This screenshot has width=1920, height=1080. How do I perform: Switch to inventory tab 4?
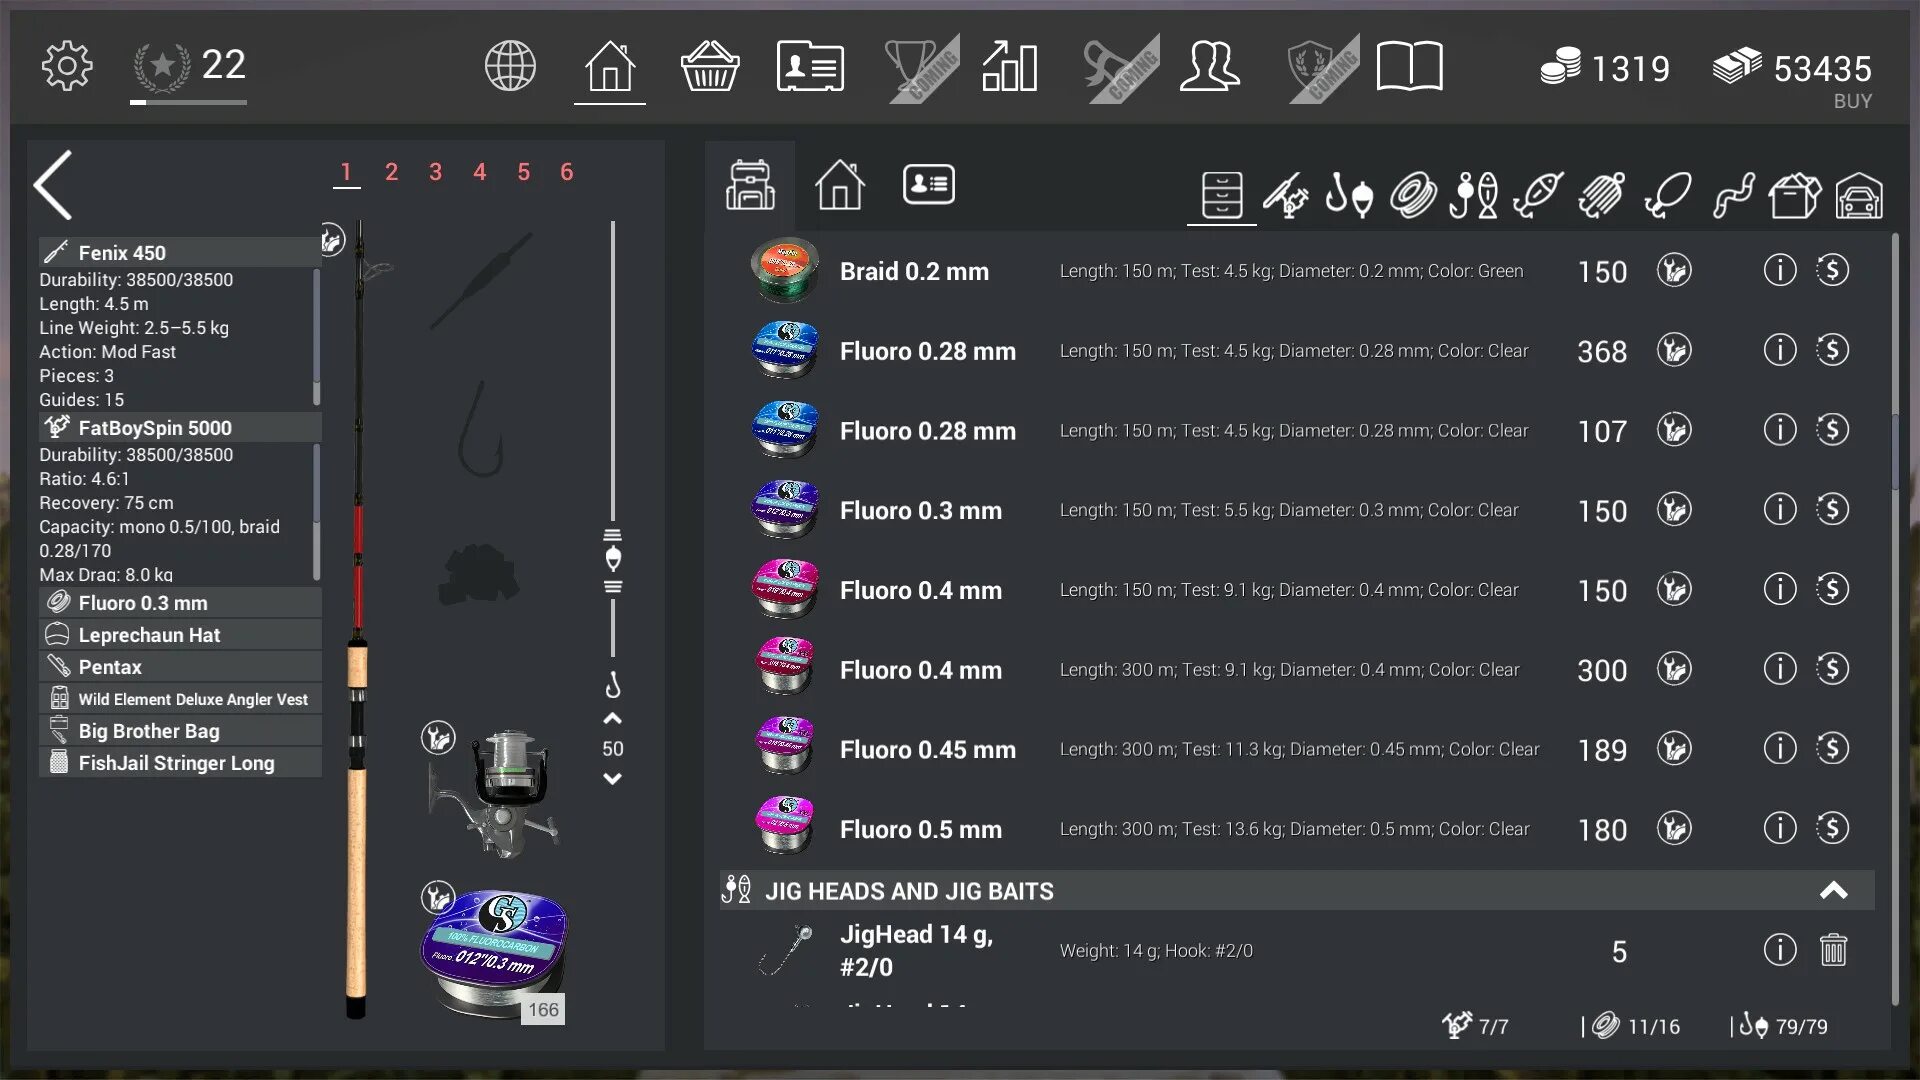click(x=479, y=171)
